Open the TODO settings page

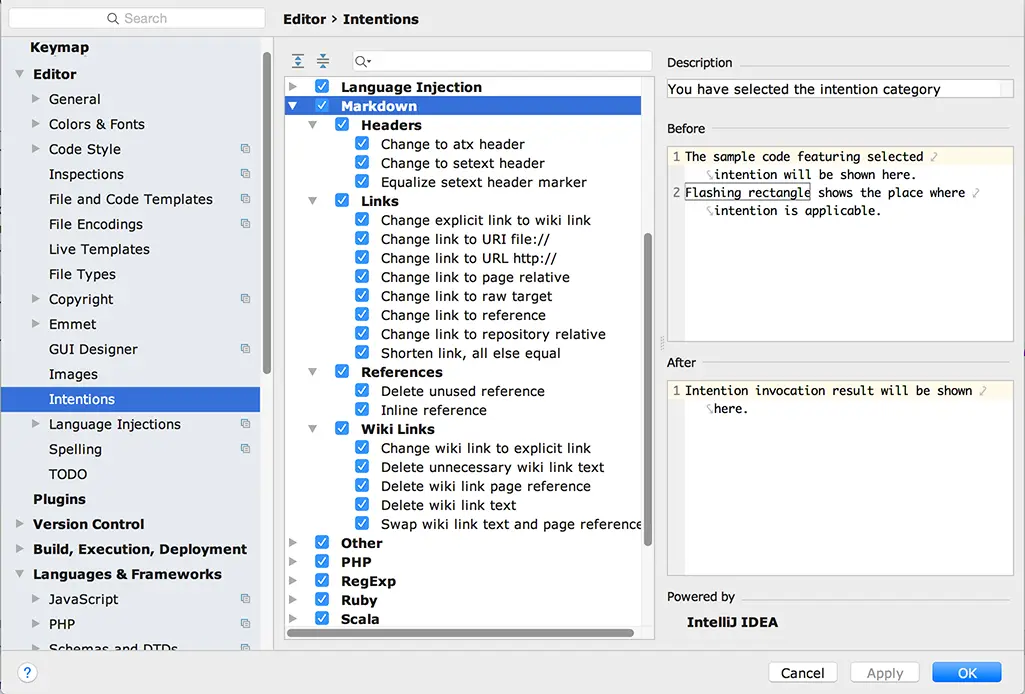pyautogui.click(x=68, y=474)
